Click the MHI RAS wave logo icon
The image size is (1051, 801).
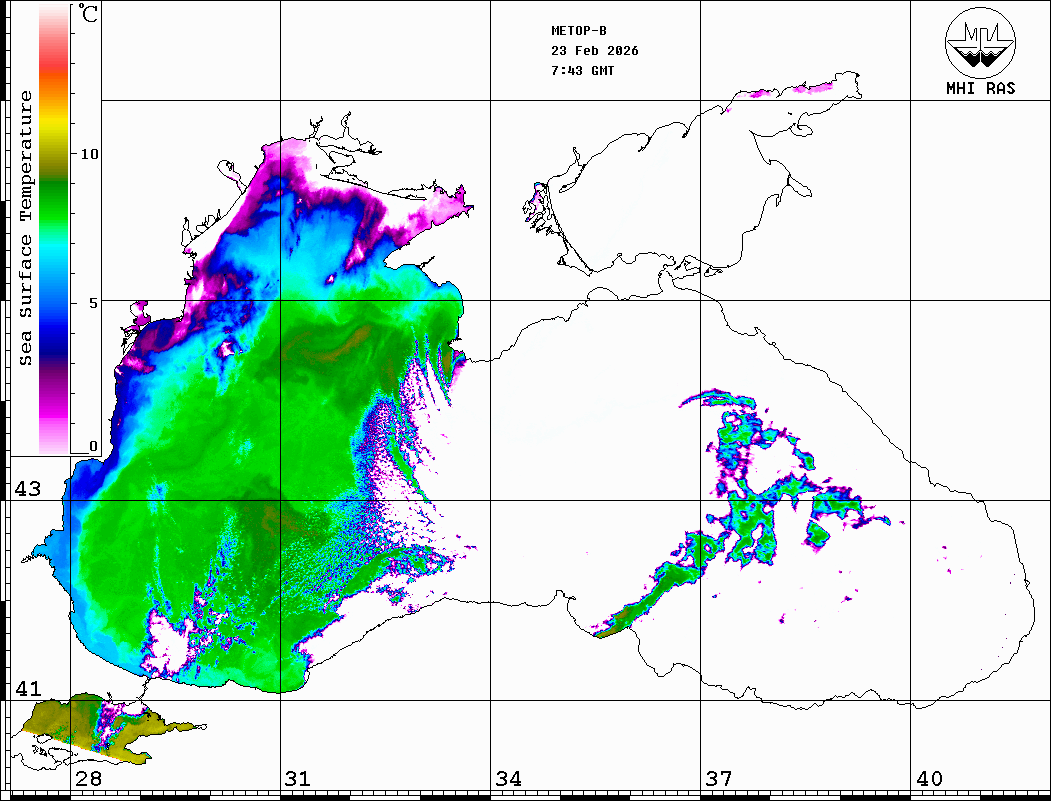point(980,42)
